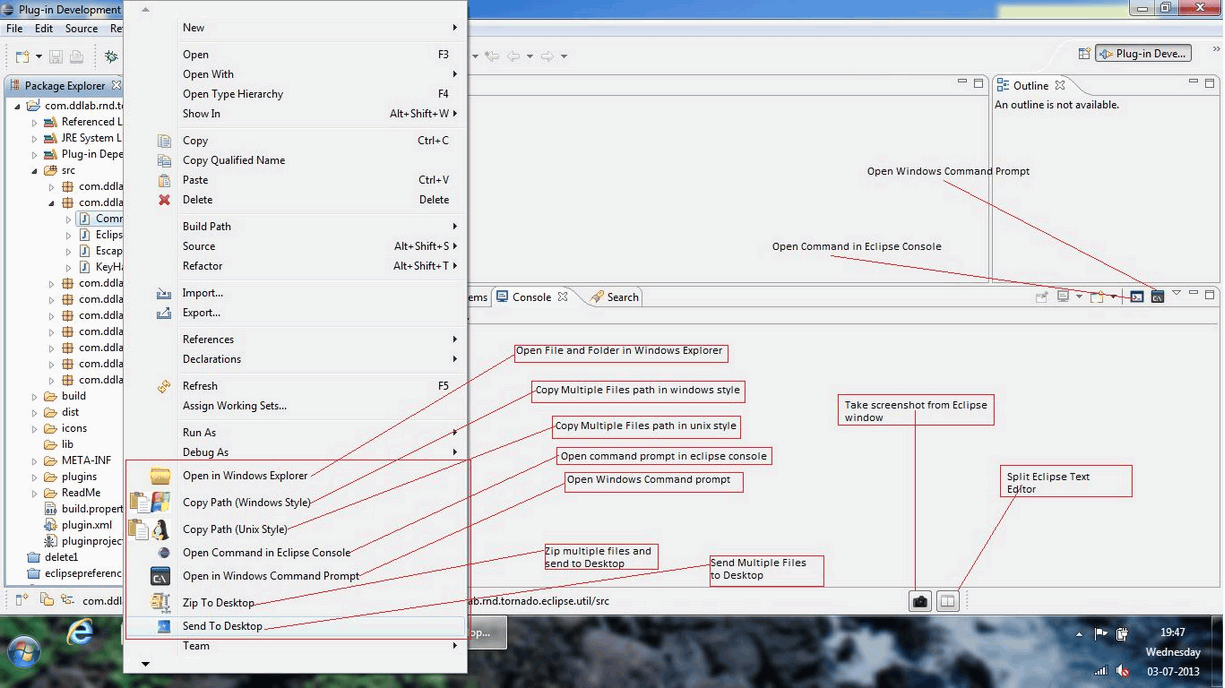Choose Send To Desktop
The width and height of the screenshot is (1225, 688).
tap(296, 627)
